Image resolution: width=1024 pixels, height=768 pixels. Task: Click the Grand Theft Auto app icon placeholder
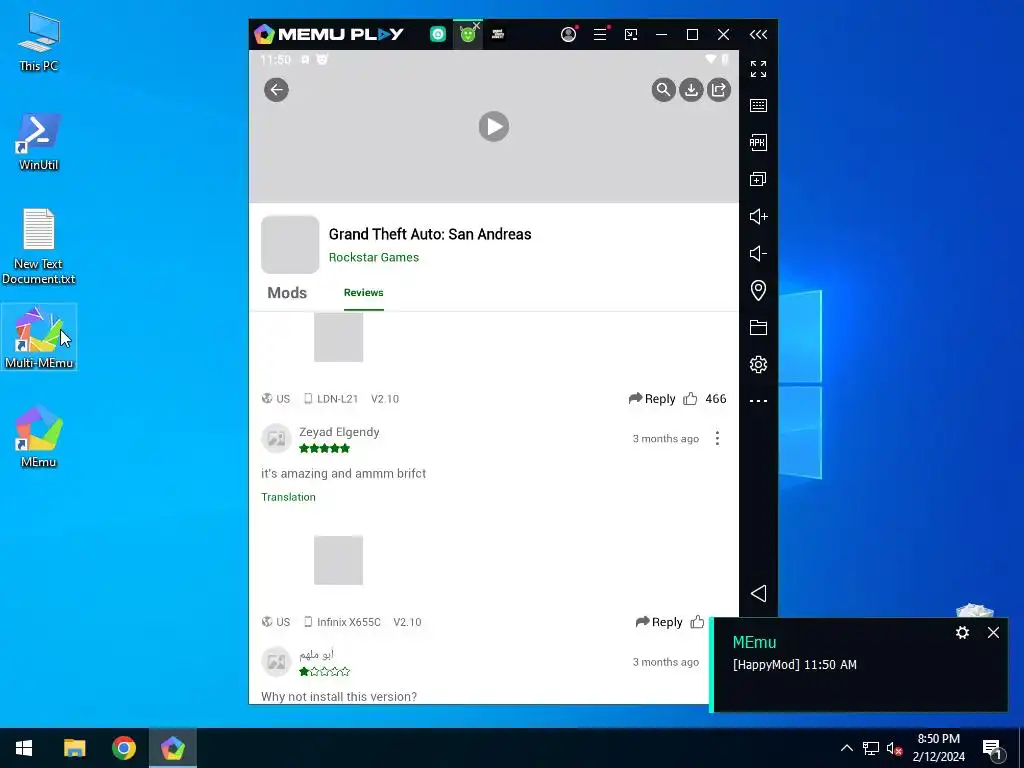[x=290, y=245]
